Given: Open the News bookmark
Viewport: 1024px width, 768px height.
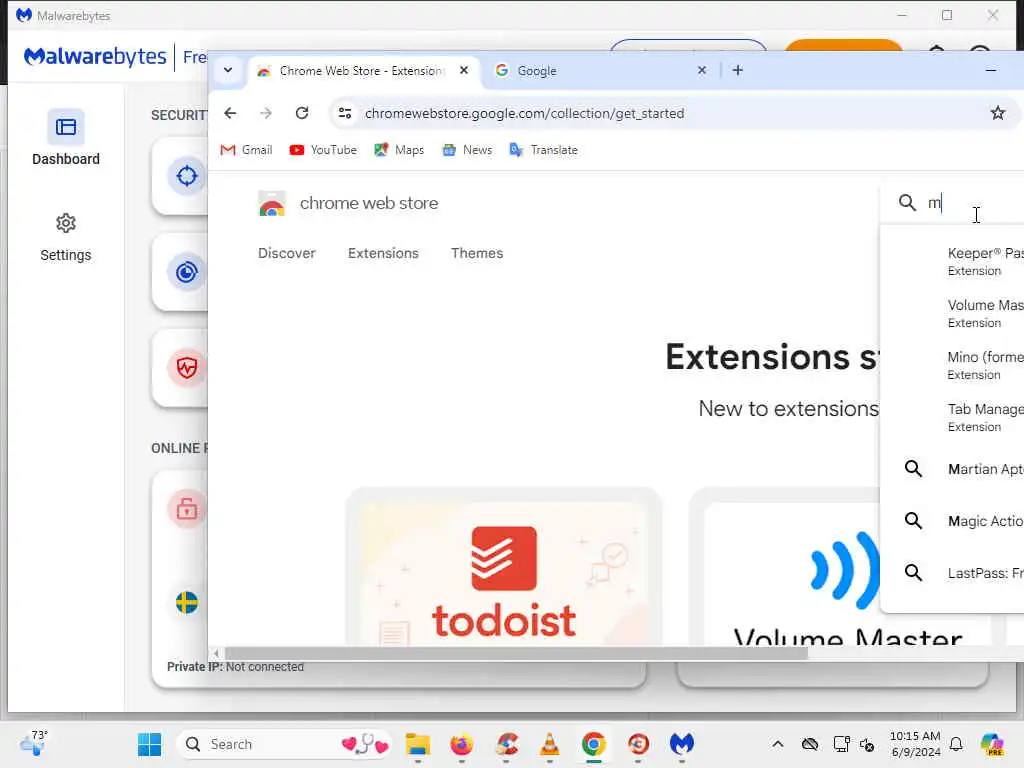Looking at the screenshot, I should point(467,150).
